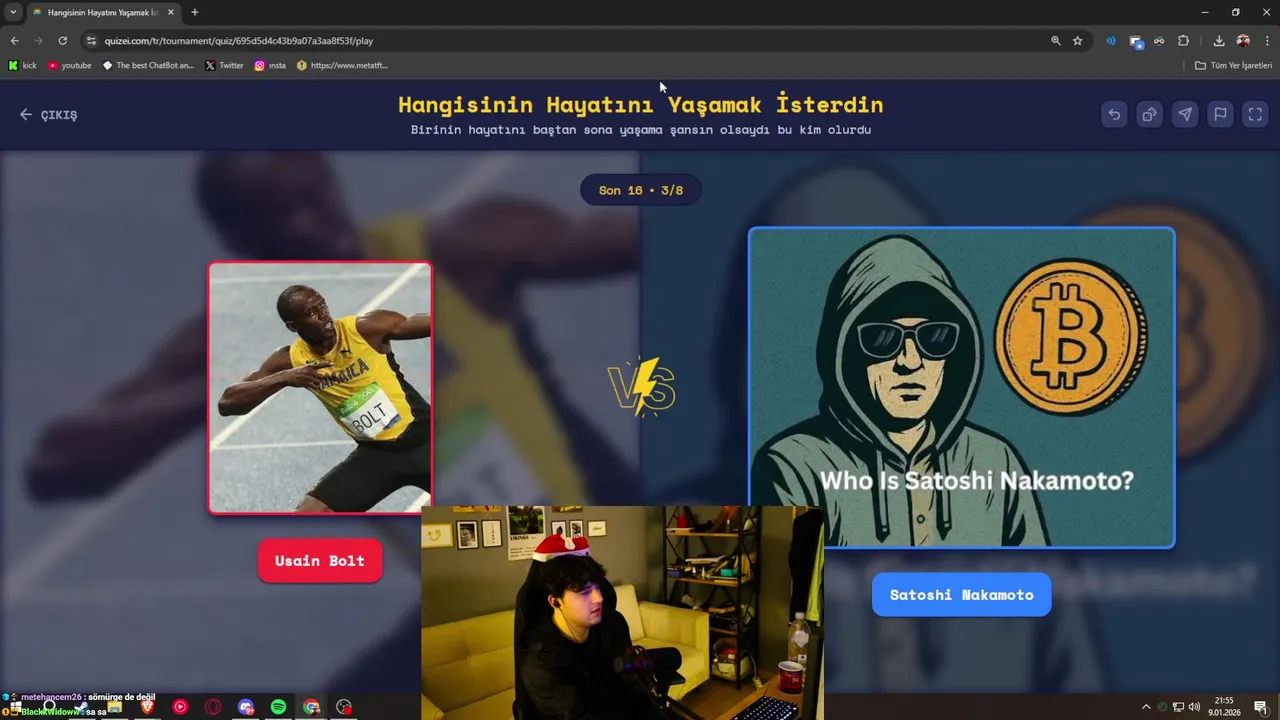Open the Tüm Yer İşaretleri folder

pos(1233,66)
